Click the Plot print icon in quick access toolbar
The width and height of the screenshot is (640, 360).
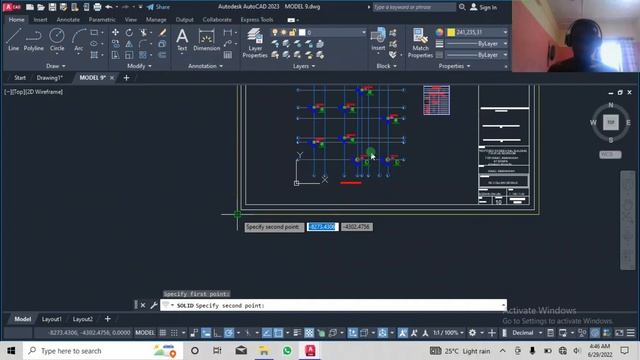pyautogui.click(x=97, y=7)
